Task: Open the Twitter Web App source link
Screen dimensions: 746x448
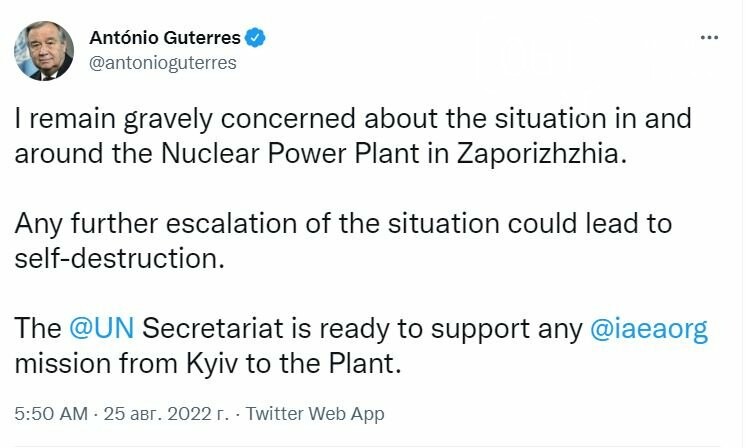Action: click(314, 413)
